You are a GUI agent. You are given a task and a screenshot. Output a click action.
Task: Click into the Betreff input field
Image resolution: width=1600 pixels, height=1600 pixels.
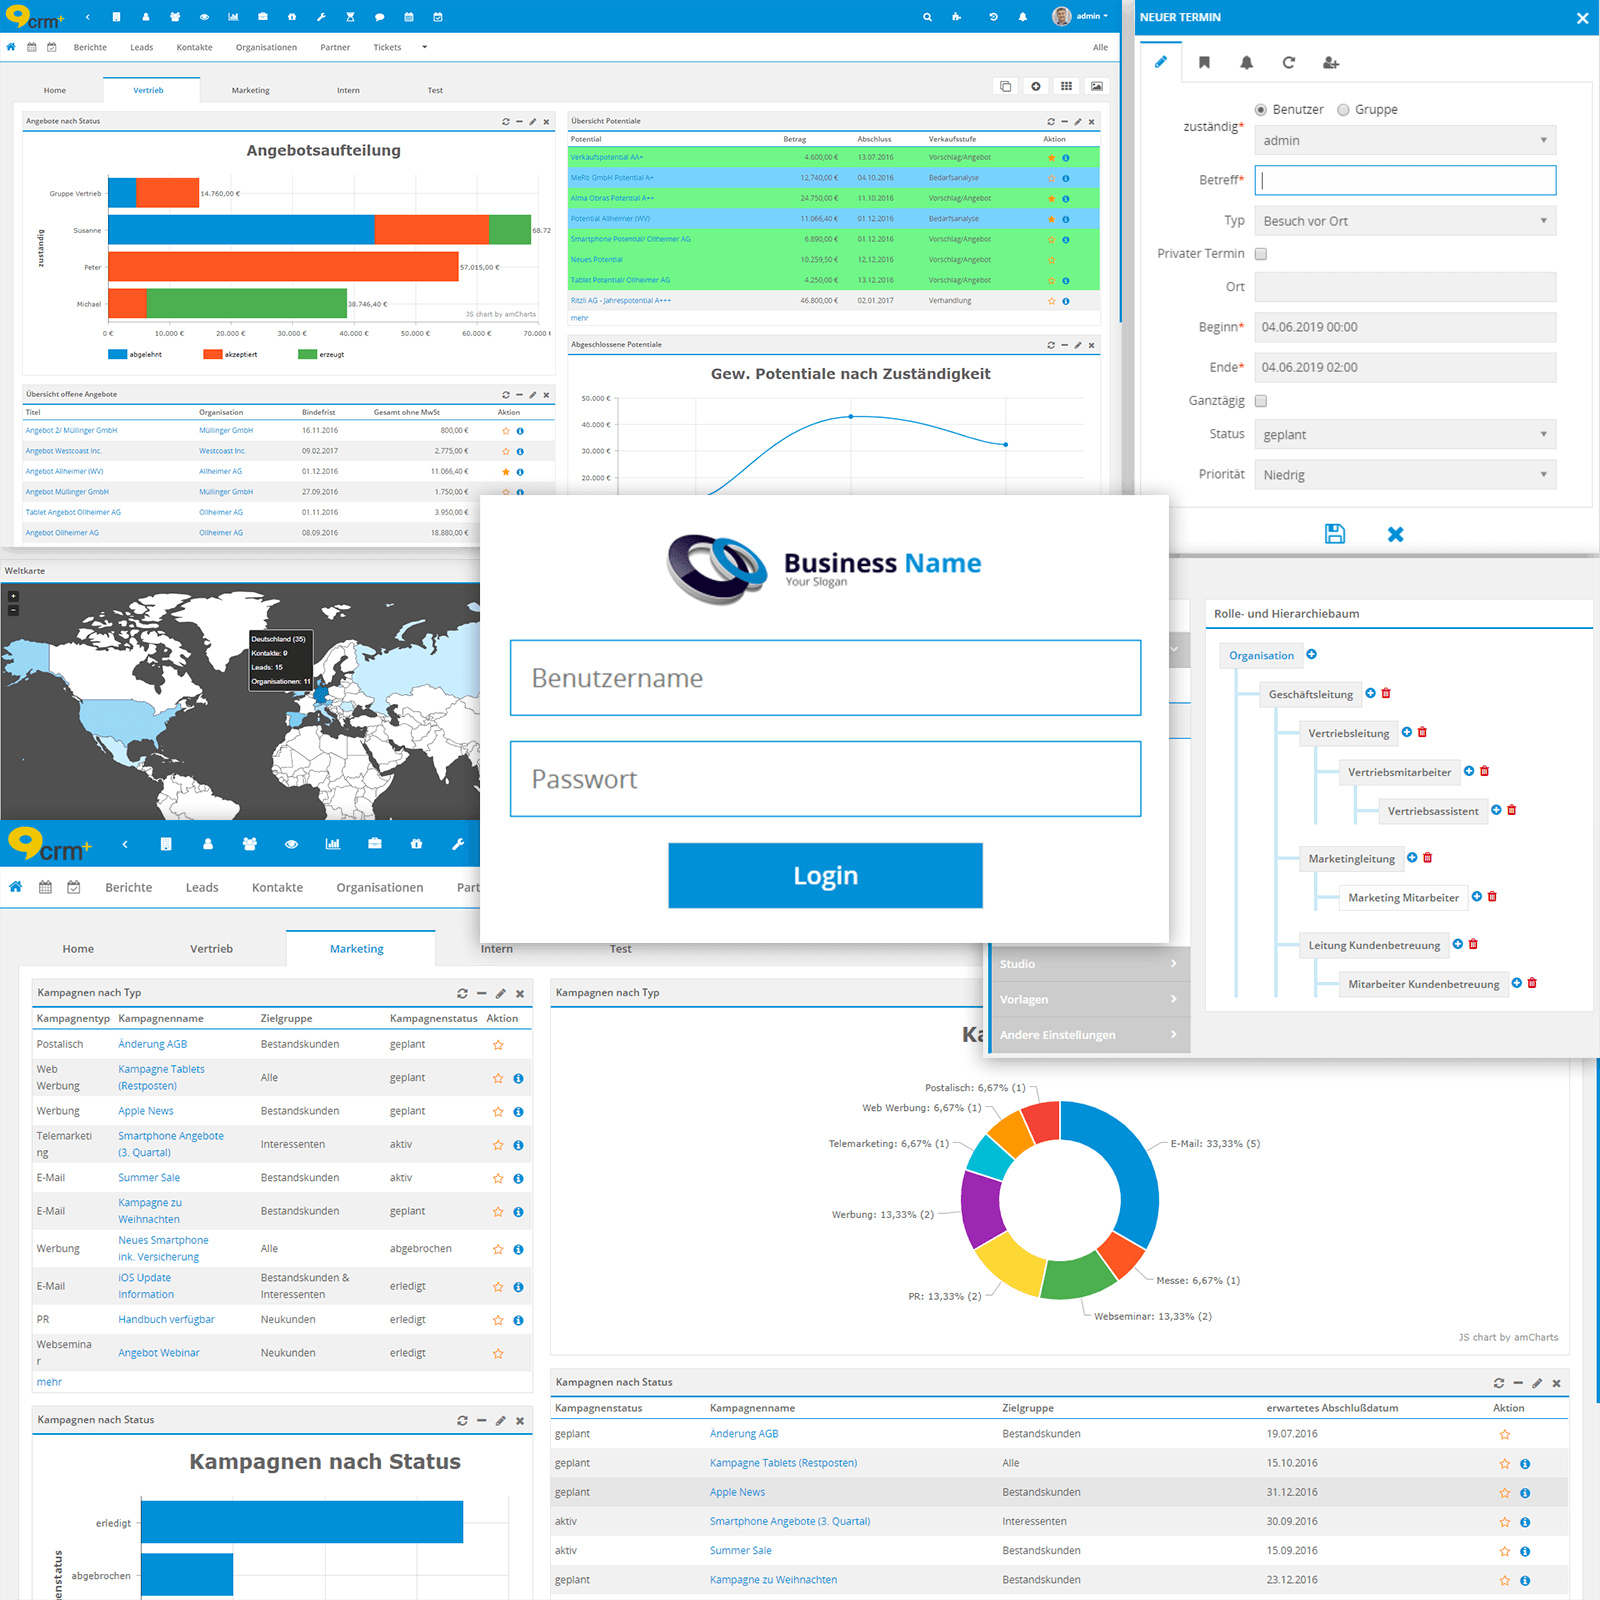point(1405,180)
